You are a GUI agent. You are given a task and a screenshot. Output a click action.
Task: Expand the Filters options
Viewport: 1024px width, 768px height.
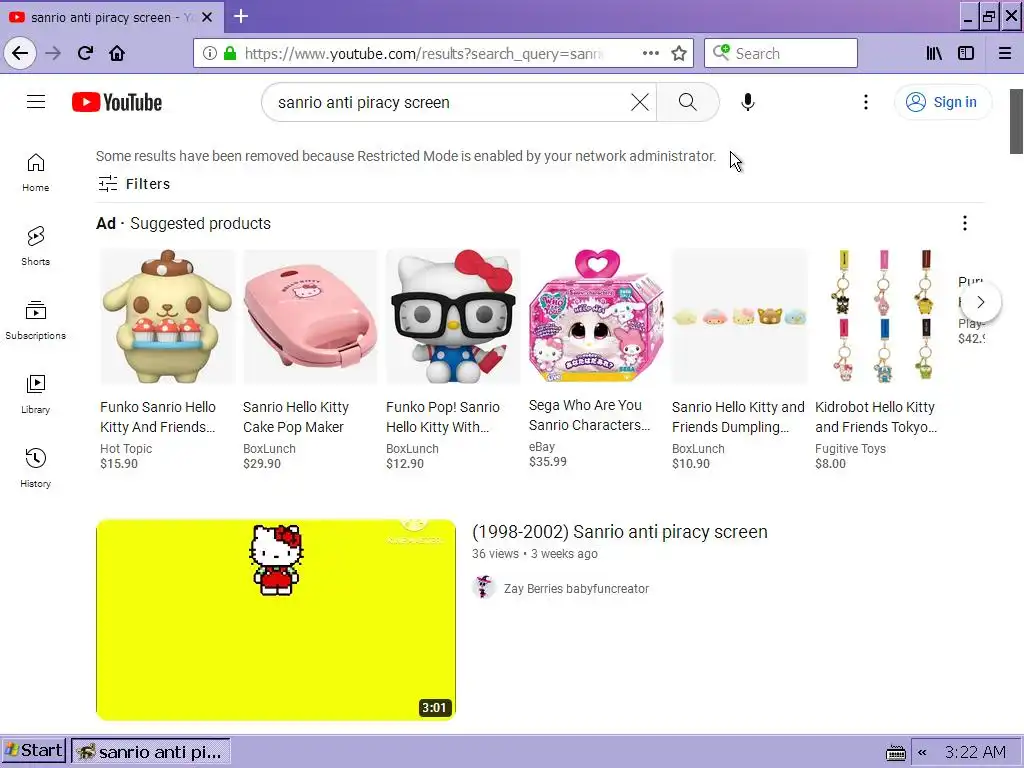(x=134, y=184)
